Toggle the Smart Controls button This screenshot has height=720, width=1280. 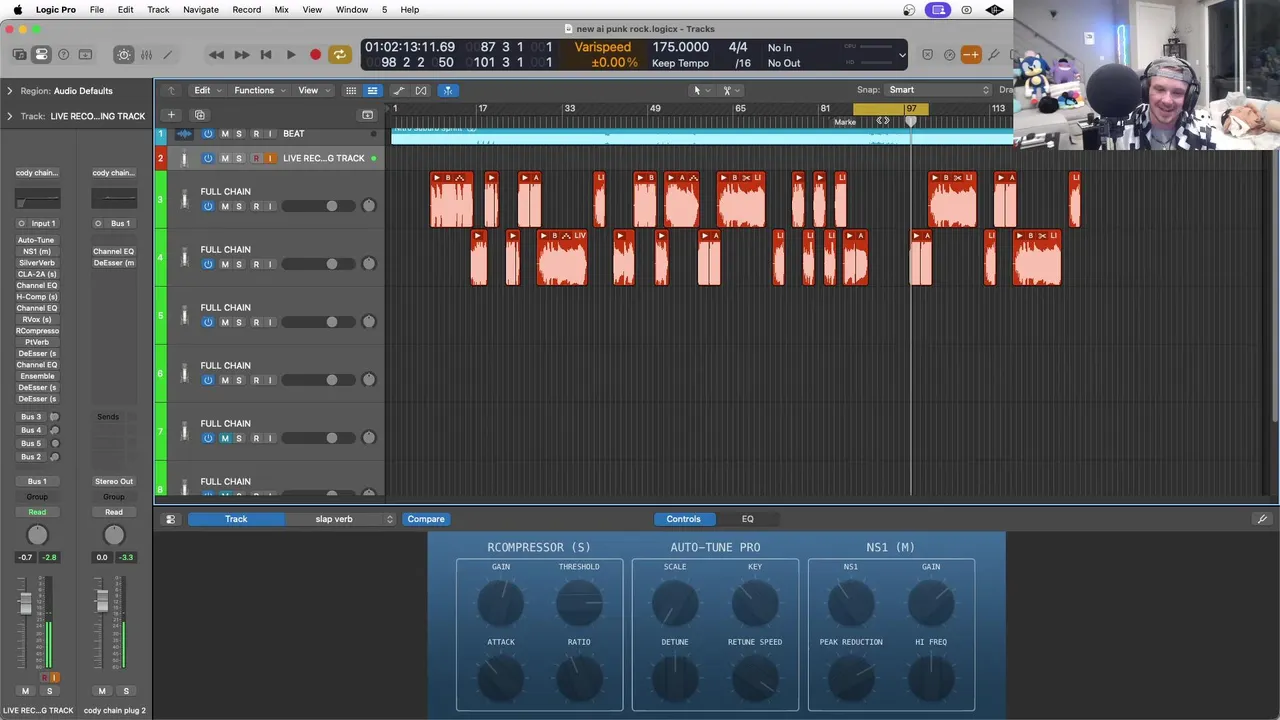click(x=124, y=54)
